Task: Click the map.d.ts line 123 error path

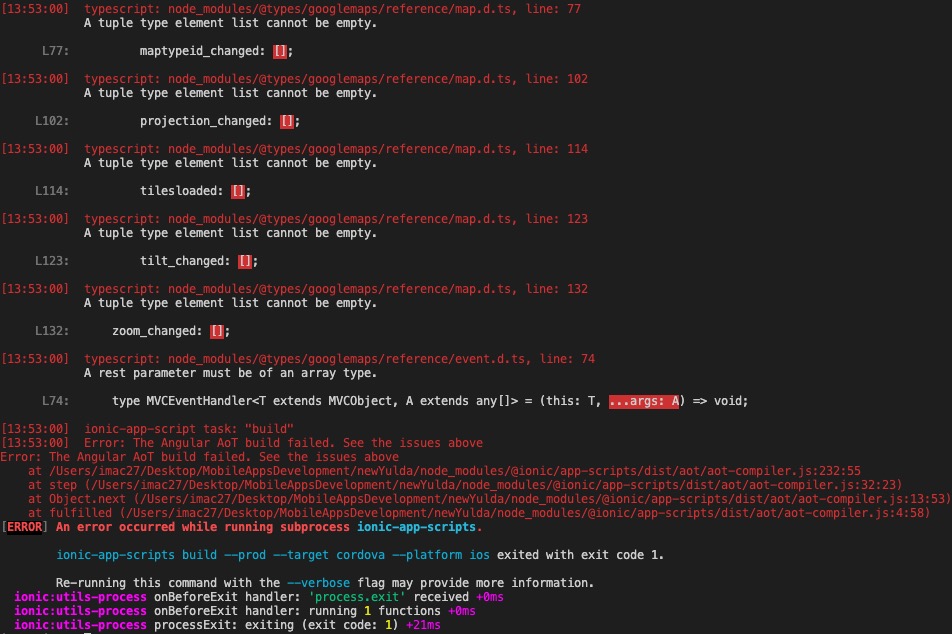Action: (x=336, y=219)
